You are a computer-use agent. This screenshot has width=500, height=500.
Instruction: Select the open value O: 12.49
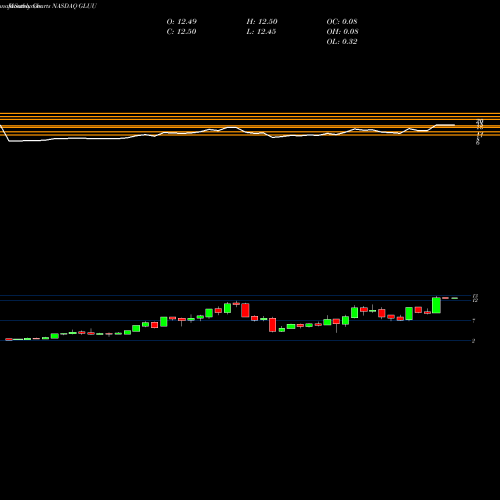click(182, 21)
